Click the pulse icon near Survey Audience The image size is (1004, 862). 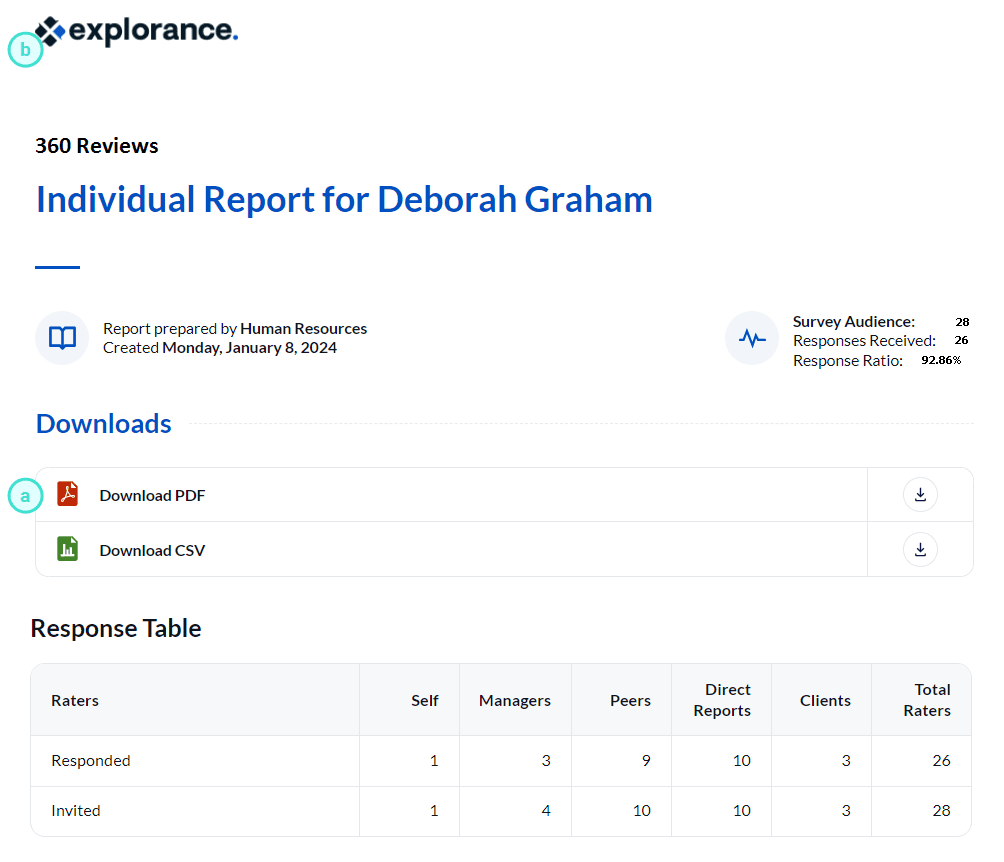pyautogui.click(x=751, y=337)
